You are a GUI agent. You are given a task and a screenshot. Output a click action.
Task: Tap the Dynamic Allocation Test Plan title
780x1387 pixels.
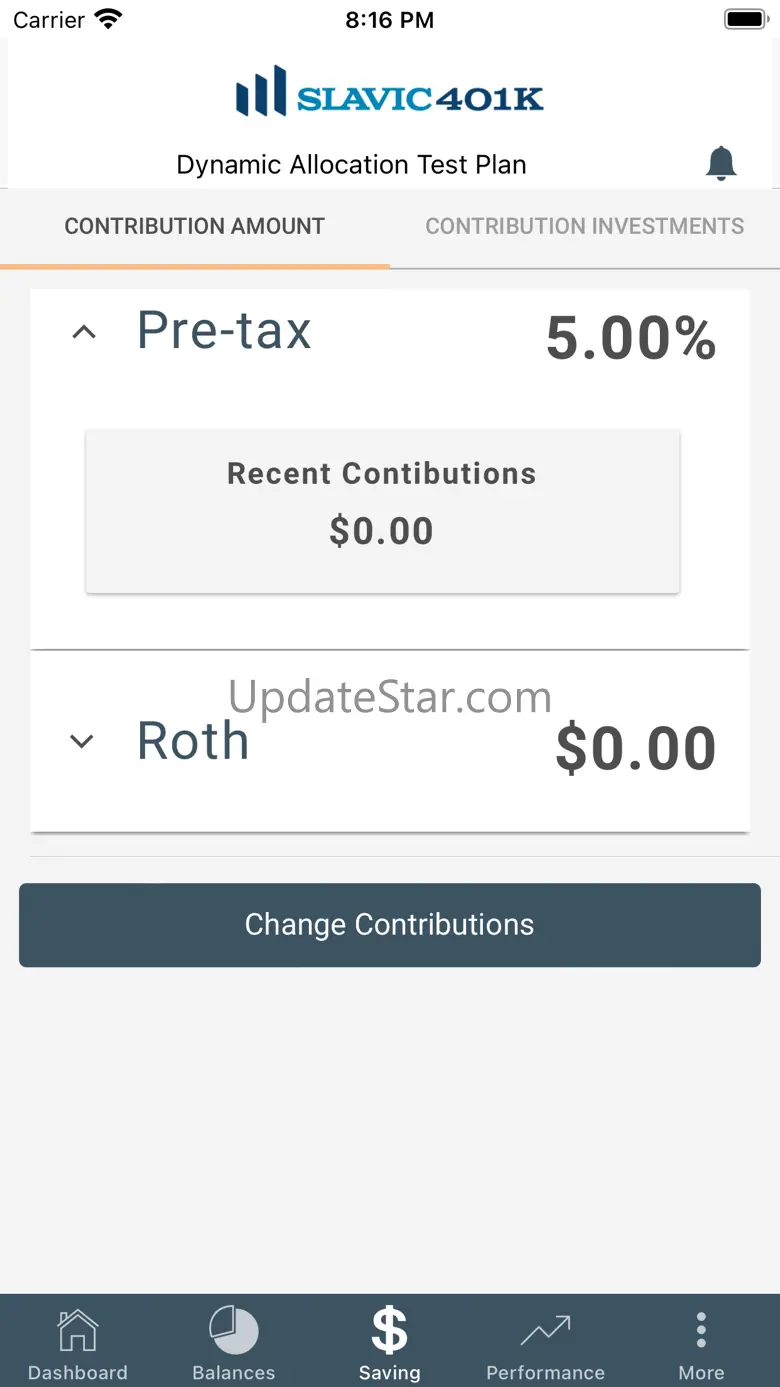pyautogui.click(x=351, y=164)
